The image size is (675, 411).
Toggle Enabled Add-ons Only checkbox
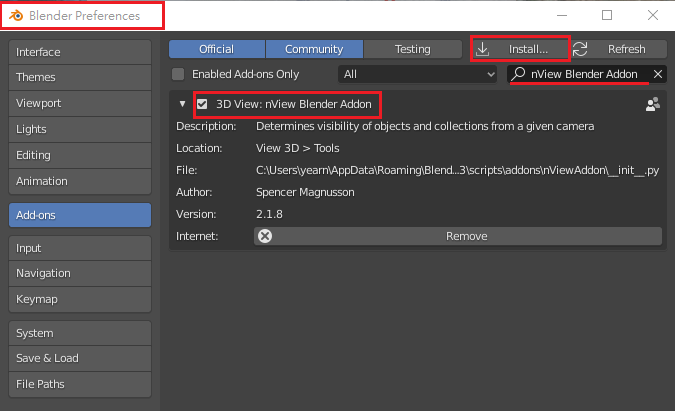[x=178, y=74]
